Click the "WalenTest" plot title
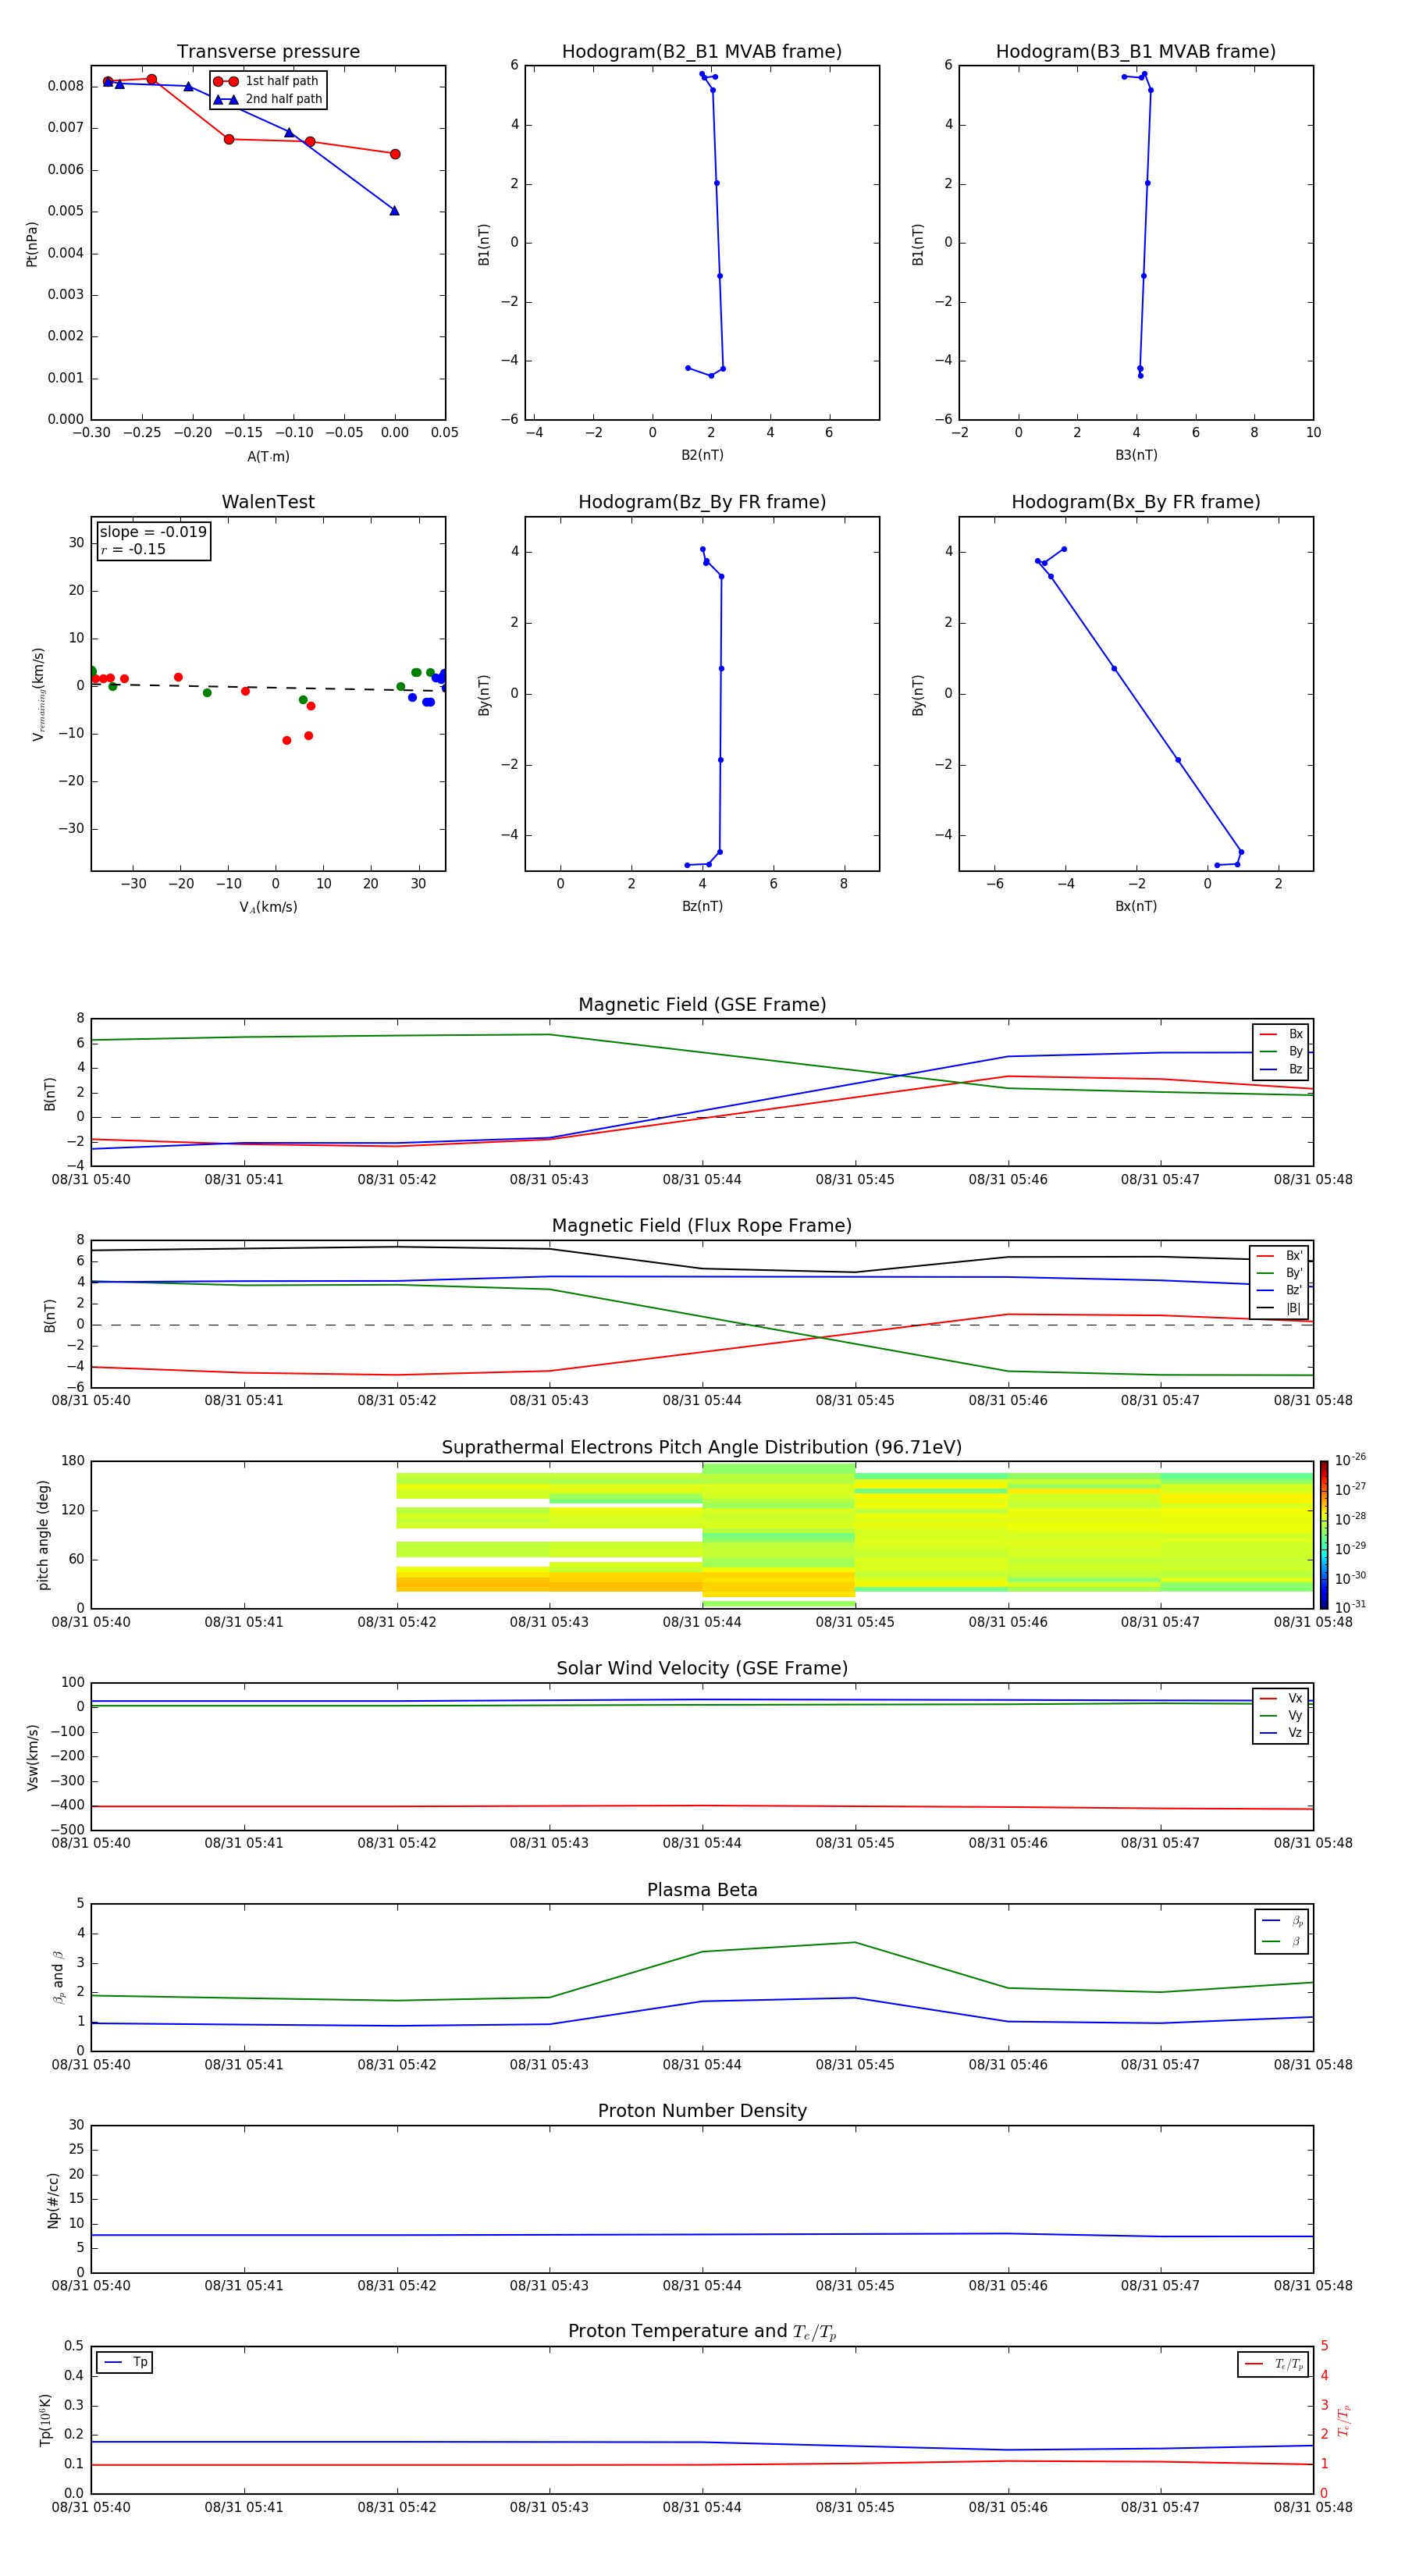Screen dimensions: 1405x2576 [268, 502]
